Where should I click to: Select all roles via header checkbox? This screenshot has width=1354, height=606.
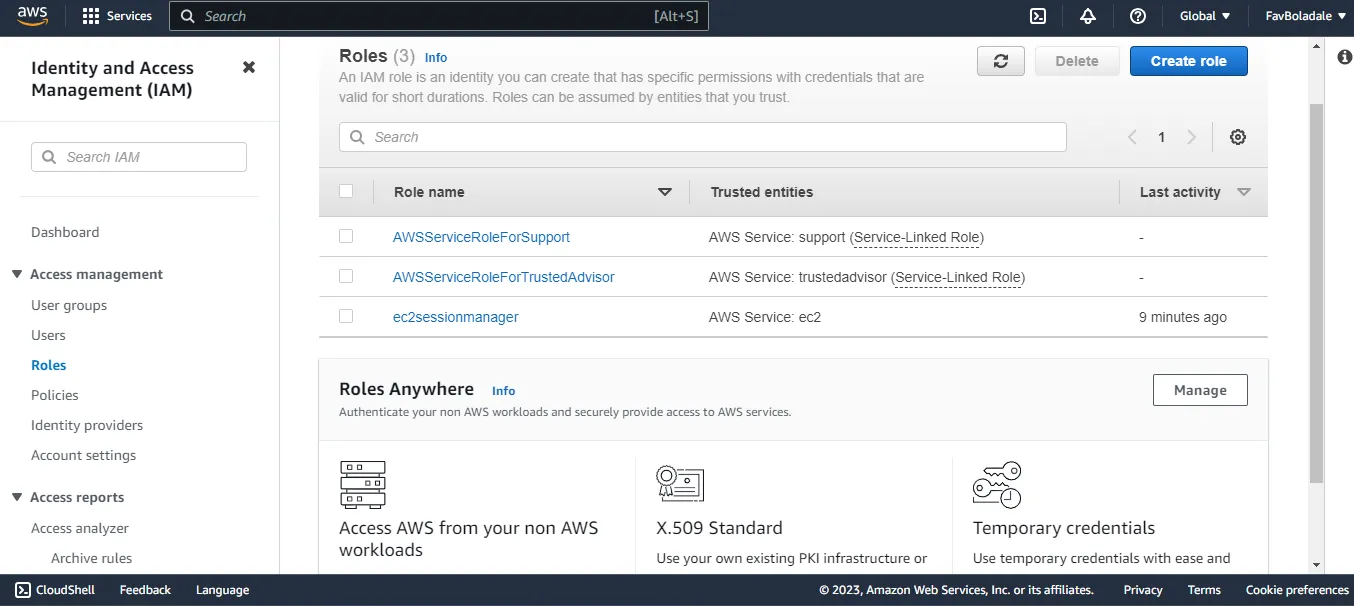[345, 191]
